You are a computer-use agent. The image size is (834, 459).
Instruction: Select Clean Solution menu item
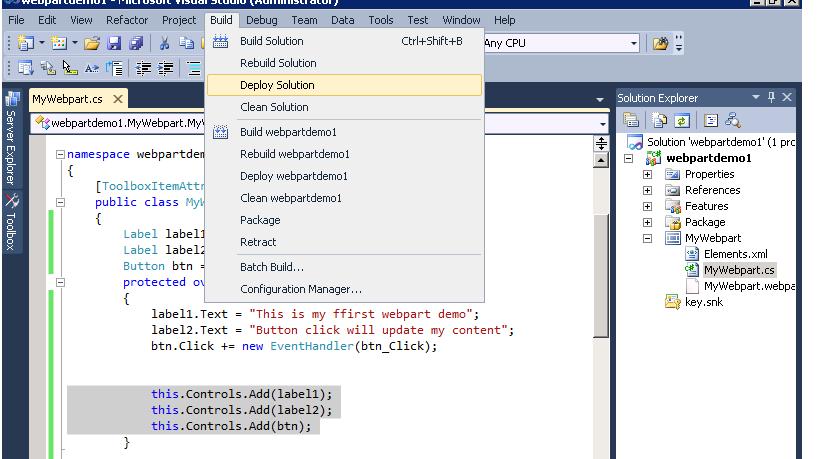(x=345, y=107)
